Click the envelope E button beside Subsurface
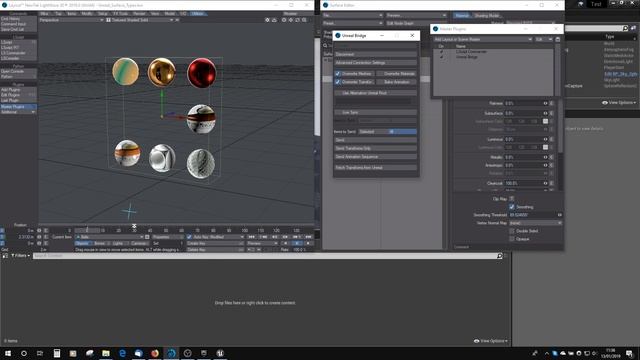Viewport: 640px width, 360px height. [551, 113]
